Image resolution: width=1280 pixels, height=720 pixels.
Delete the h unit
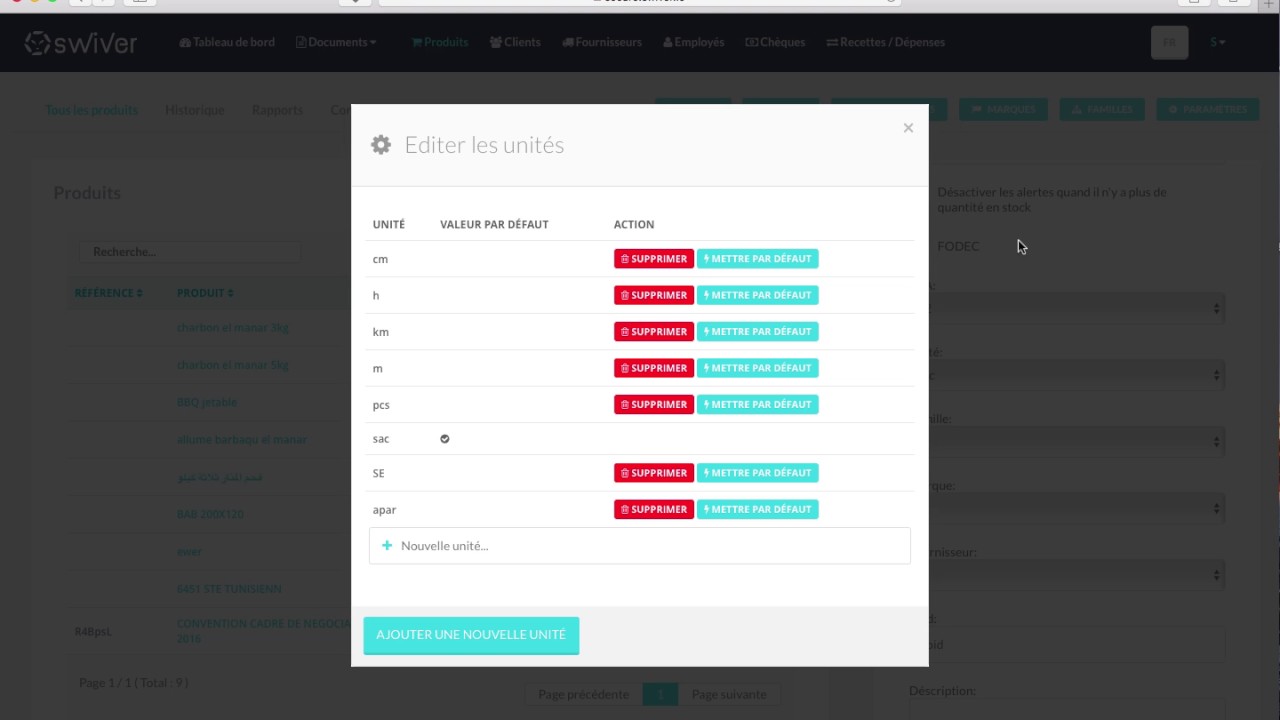653,295
